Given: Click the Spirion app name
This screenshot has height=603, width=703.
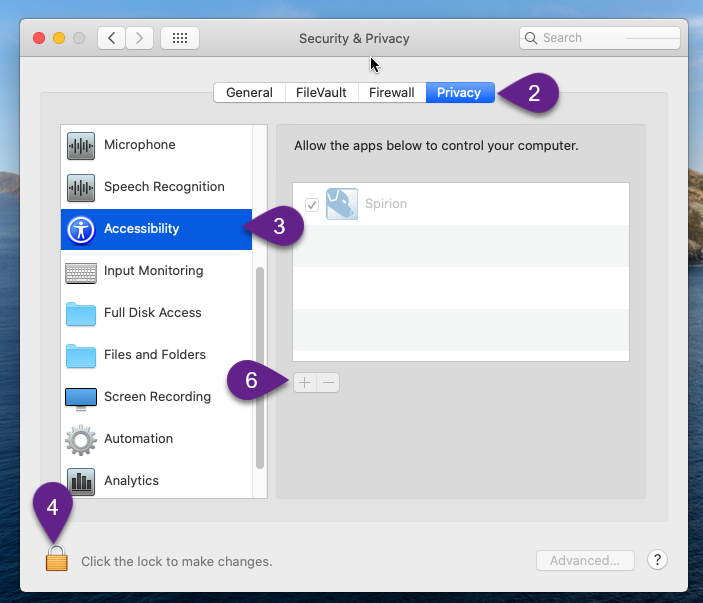Looking at the screenshot, I should click(x=386, y=204).
